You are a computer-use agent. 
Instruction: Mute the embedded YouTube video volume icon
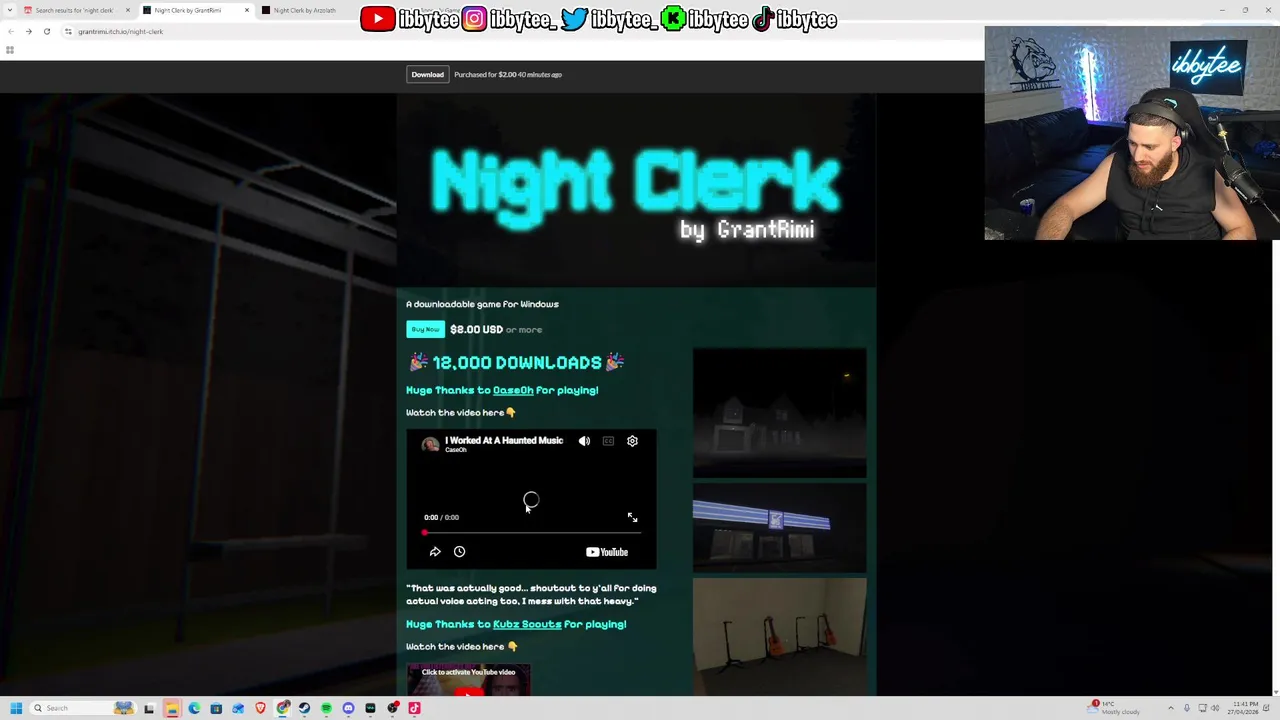[584, 441]
